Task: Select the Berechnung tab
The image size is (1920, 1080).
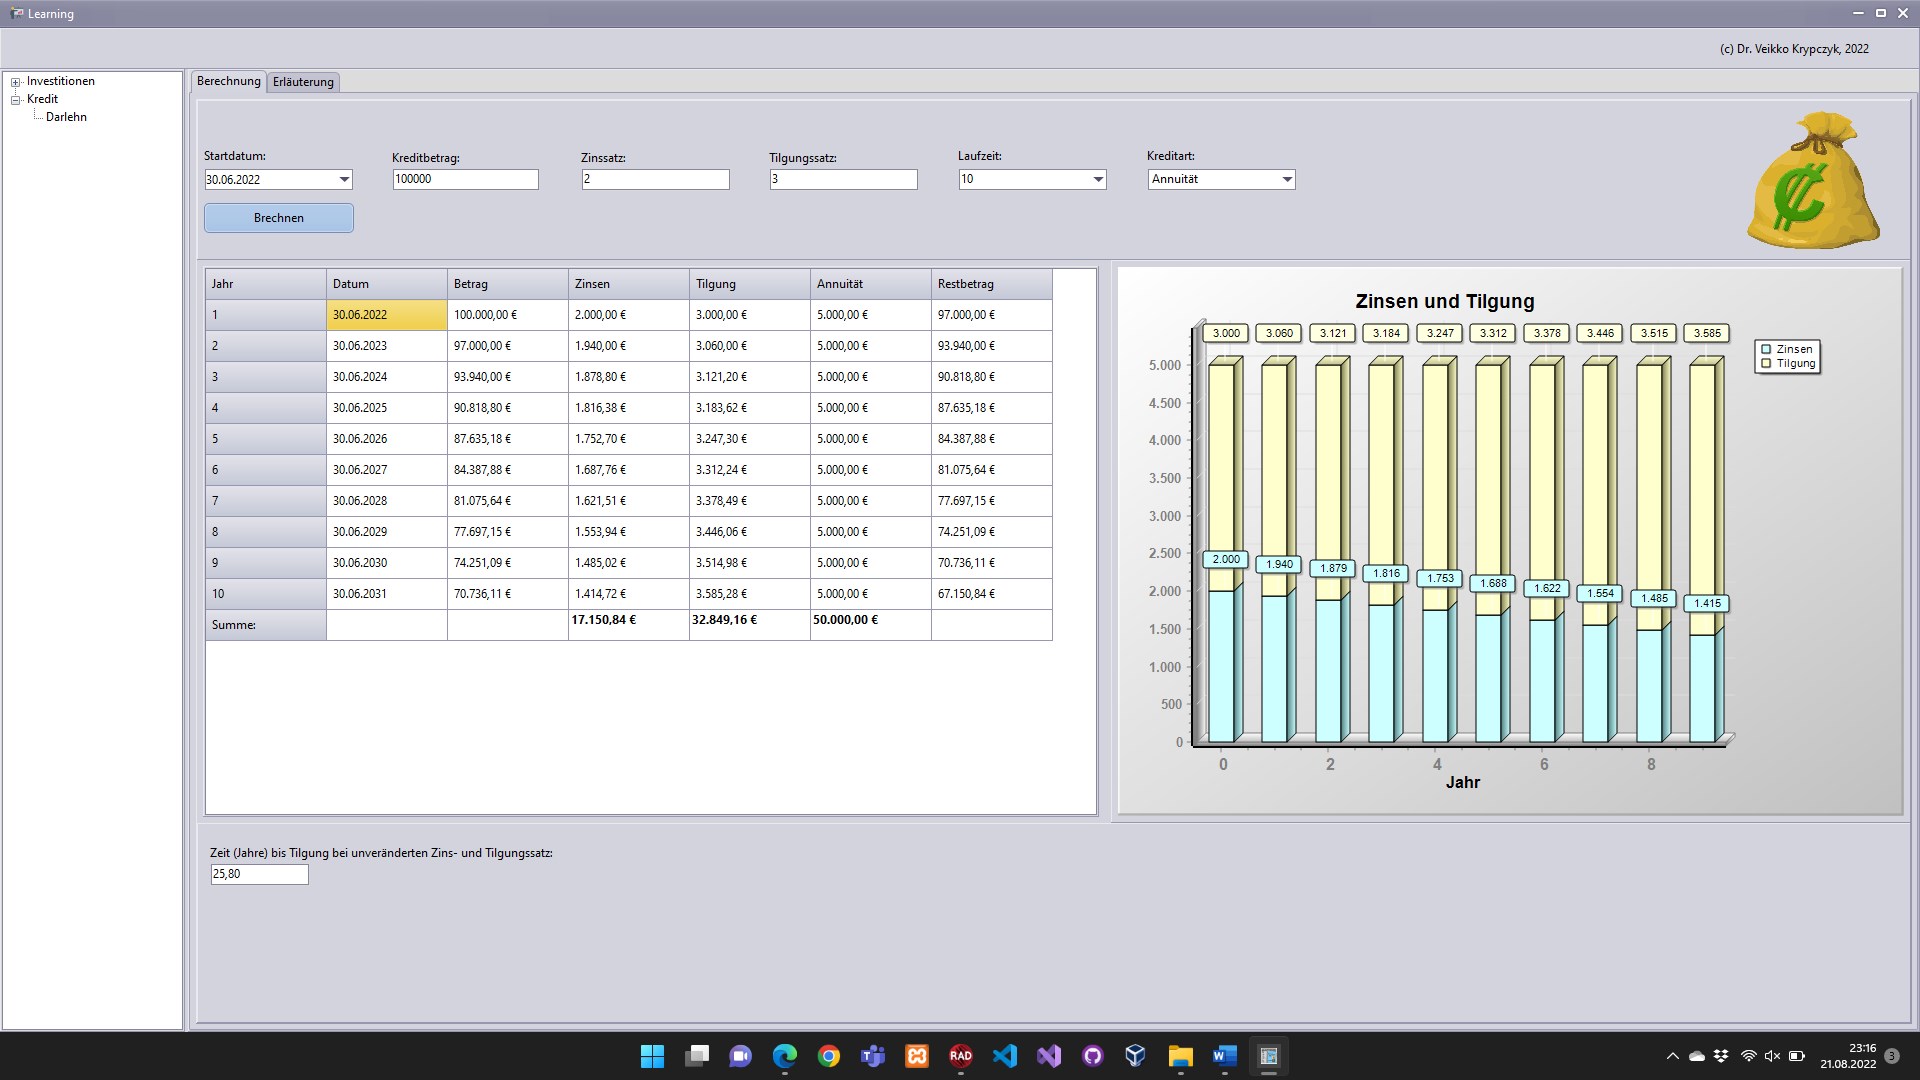Action: tap(228, 81)
